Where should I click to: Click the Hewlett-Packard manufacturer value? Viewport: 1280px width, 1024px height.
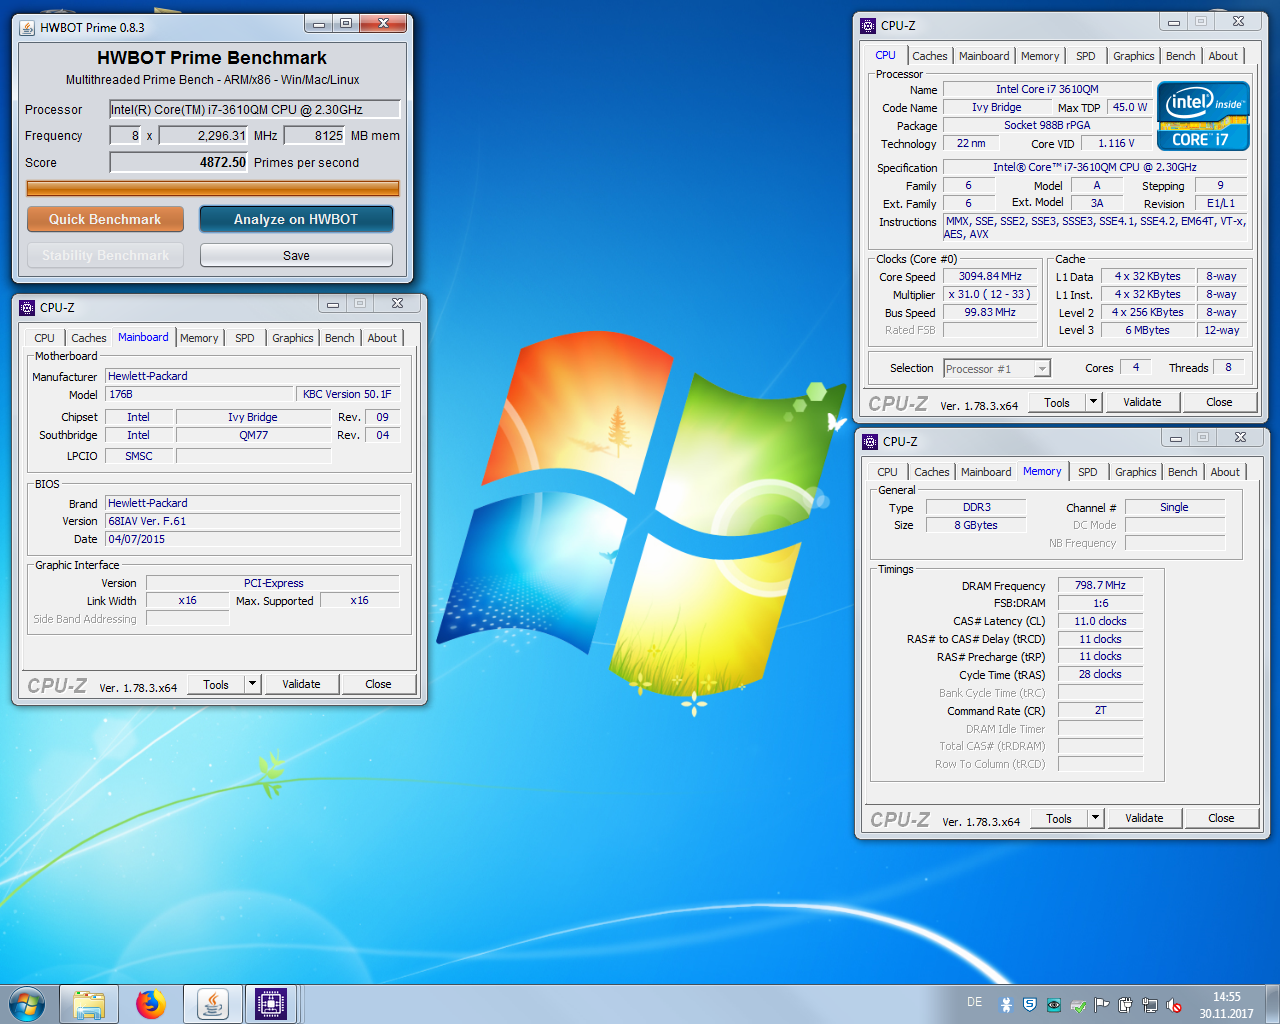(x=253, y=376)
